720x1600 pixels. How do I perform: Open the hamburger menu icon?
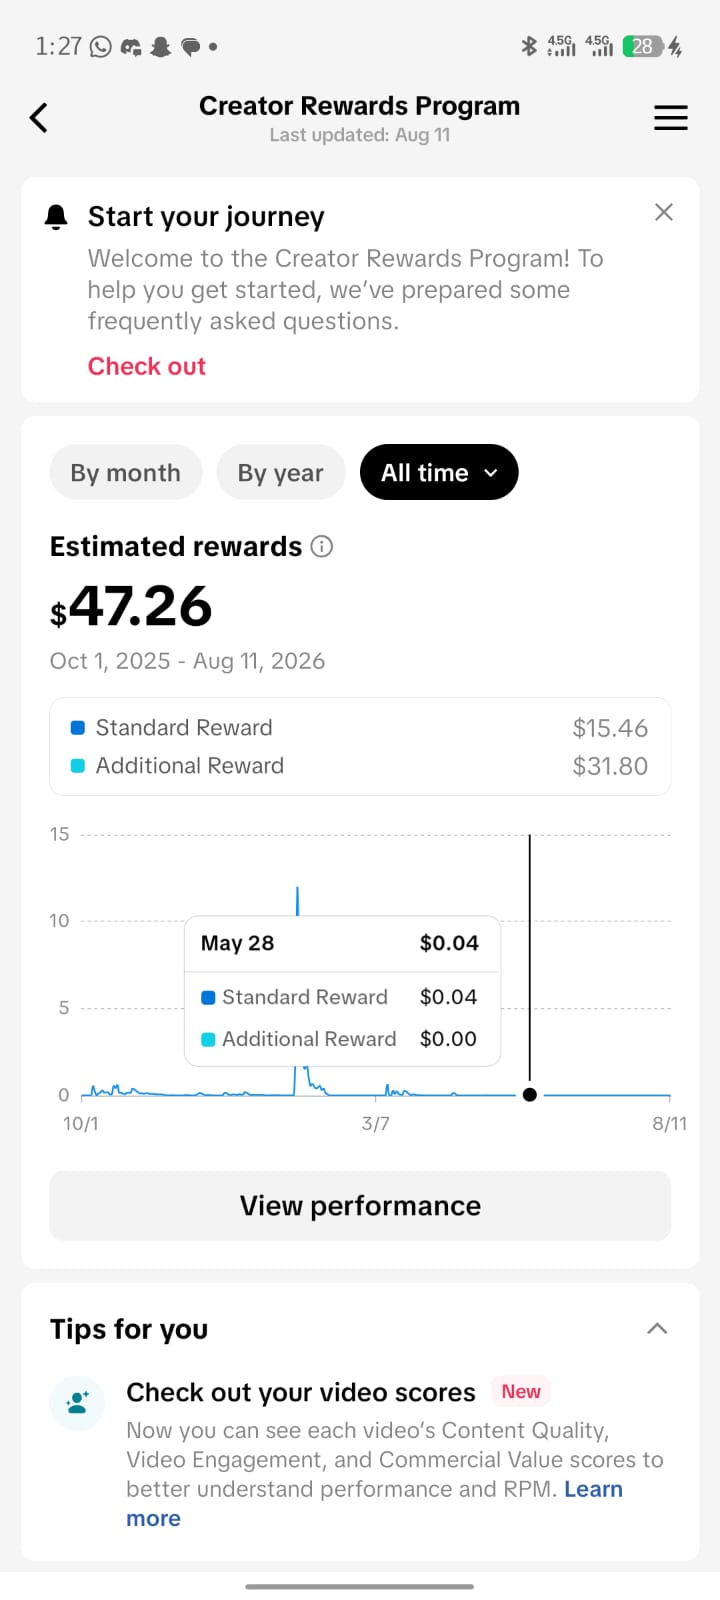pos(671,118)
